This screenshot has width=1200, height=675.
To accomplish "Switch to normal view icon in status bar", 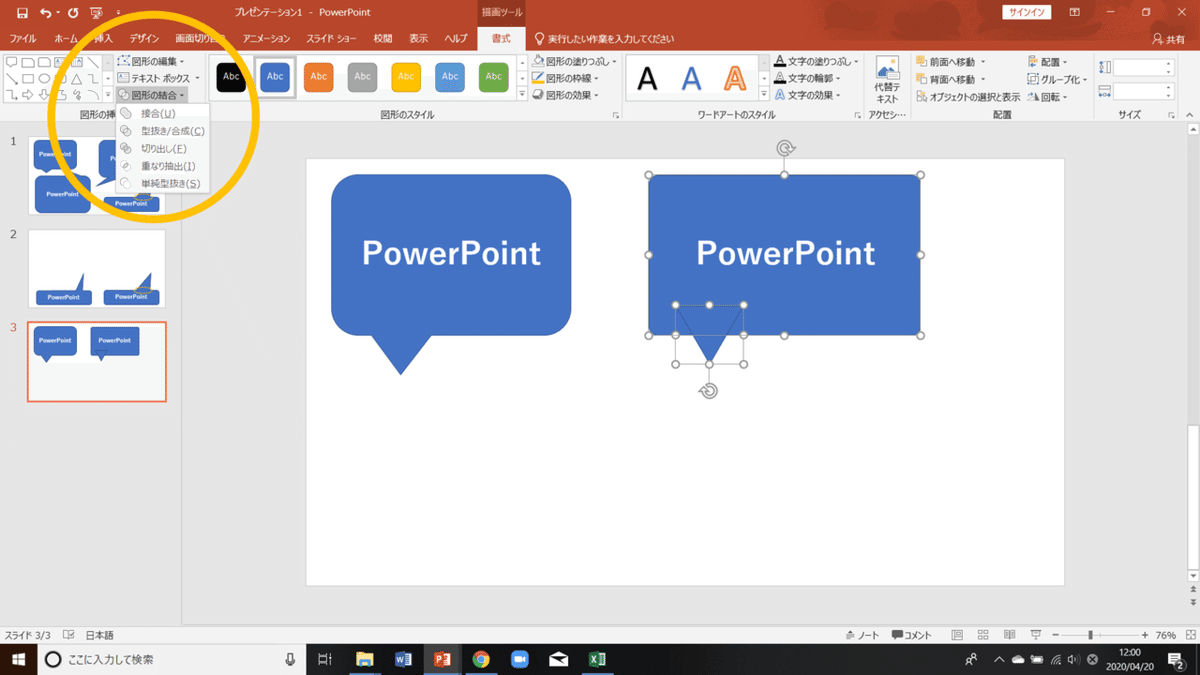I will 958,635.
